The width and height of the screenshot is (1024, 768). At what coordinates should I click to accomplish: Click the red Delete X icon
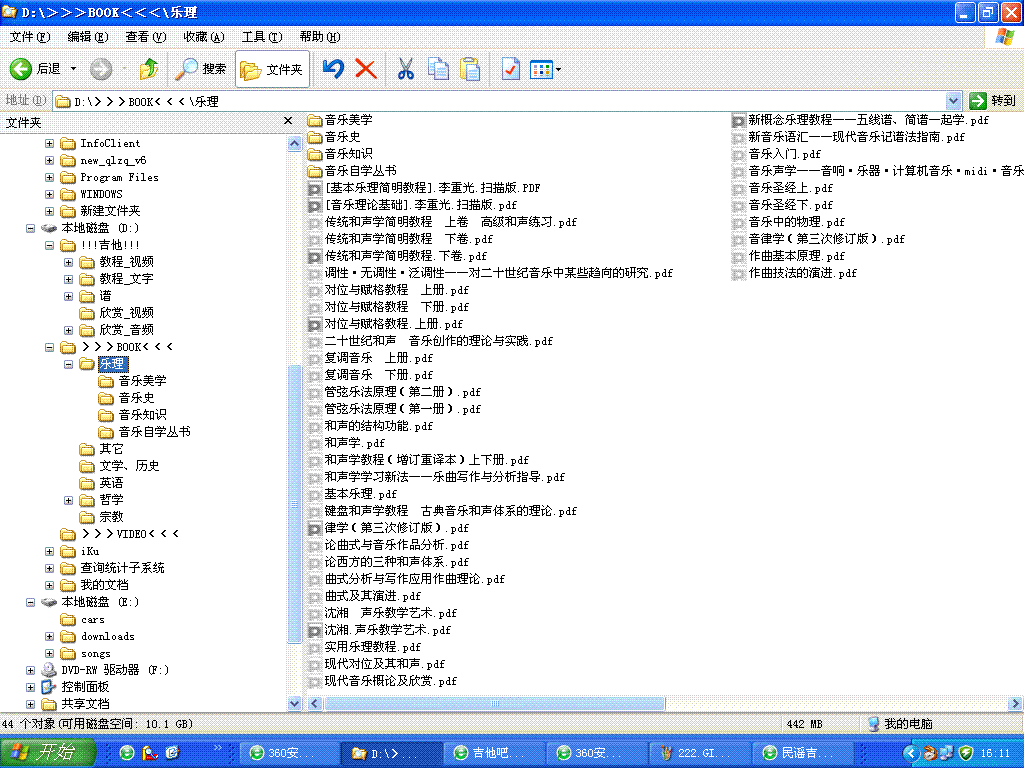tap(366, 69)
